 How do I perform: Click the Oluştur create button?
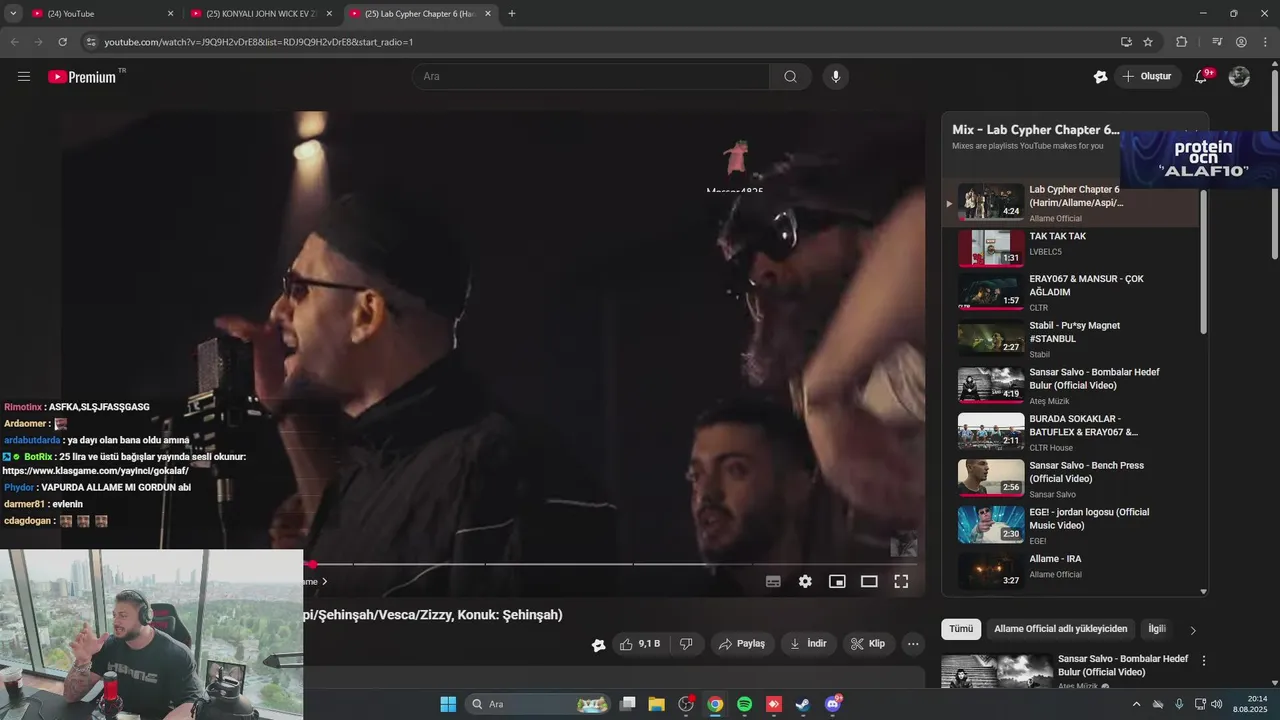1147,77
